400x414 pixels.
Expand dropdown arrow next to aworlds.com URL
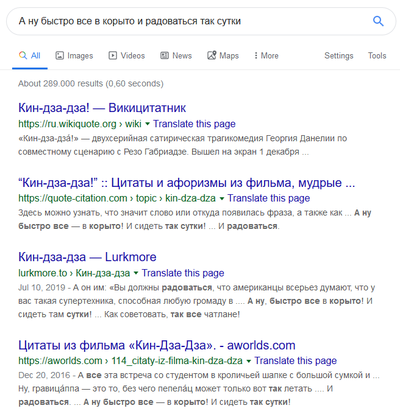click(248, 361)
